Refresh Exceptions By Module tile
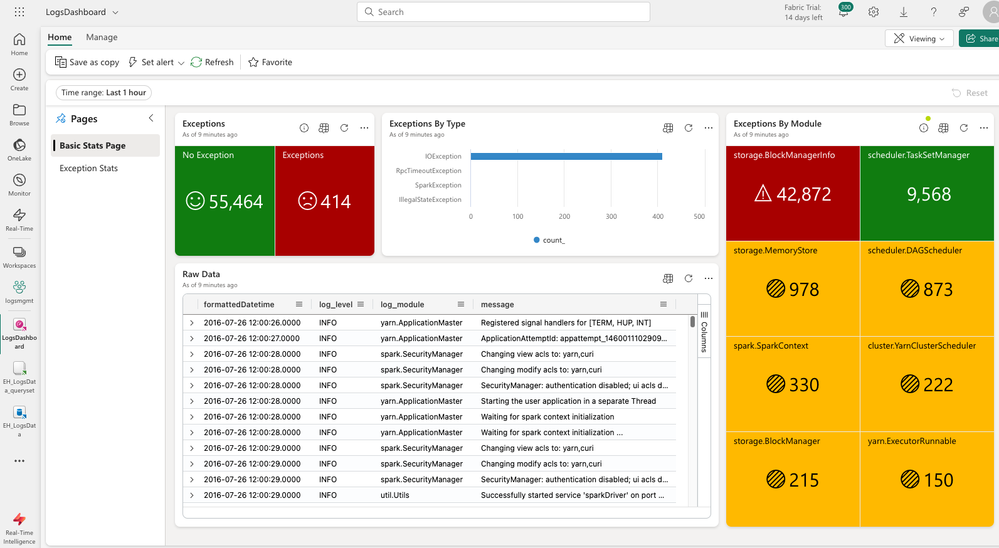Image resolution: width=999 pixels, height=548 pixels. (x=963, y=128)
